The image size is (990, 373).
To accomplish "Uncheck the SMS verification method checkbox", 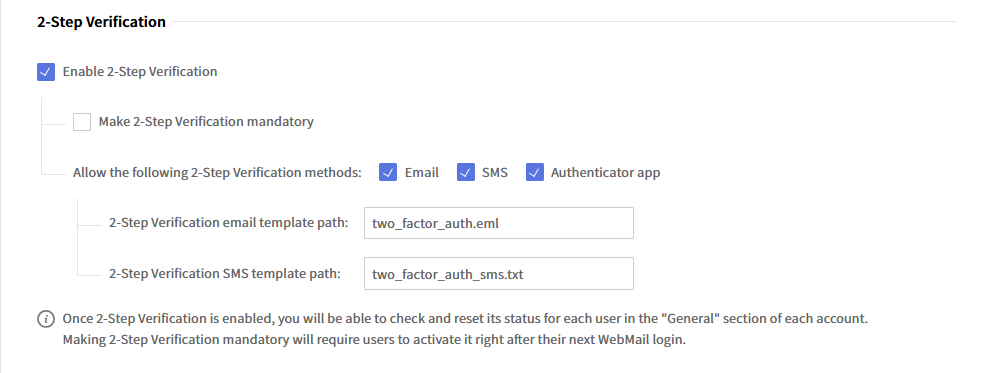I will coord(465,172).
